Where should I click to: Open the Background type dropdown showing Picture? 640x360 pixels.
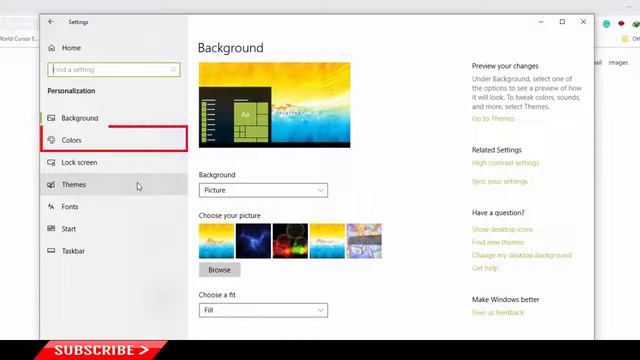263,190
